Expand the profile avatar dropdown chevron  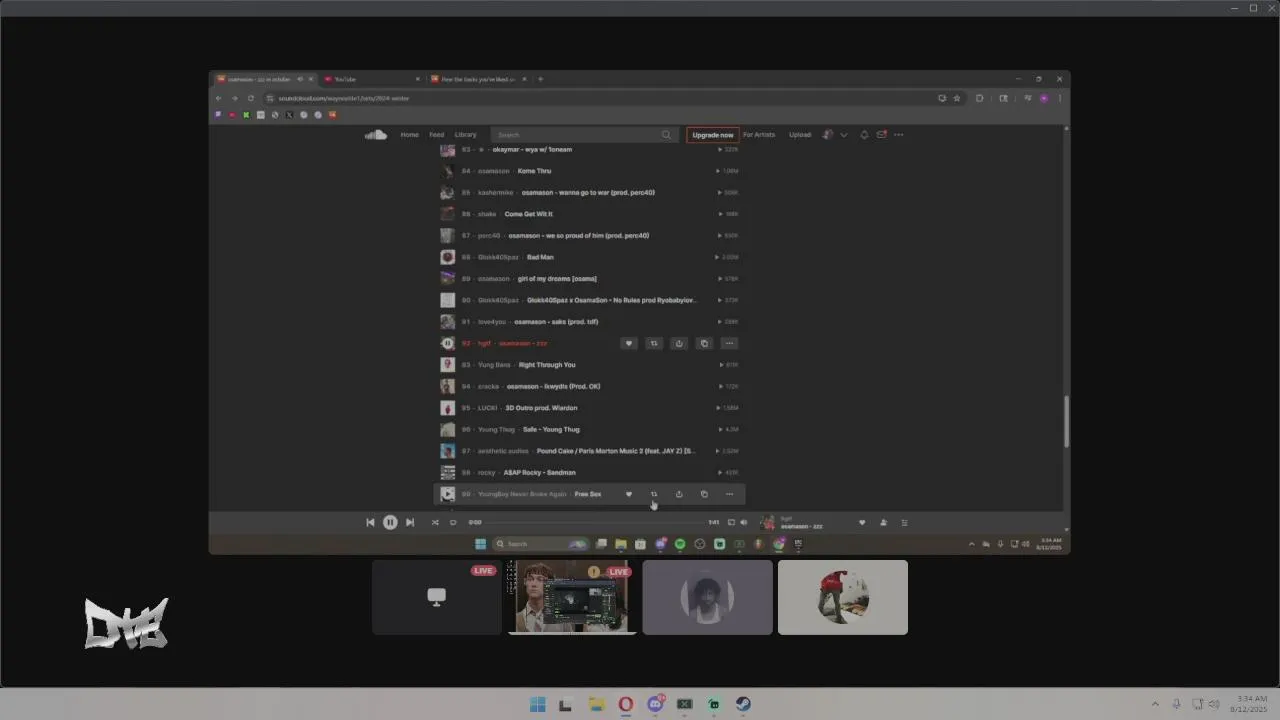pyautogui.click(x=843, y=134)
